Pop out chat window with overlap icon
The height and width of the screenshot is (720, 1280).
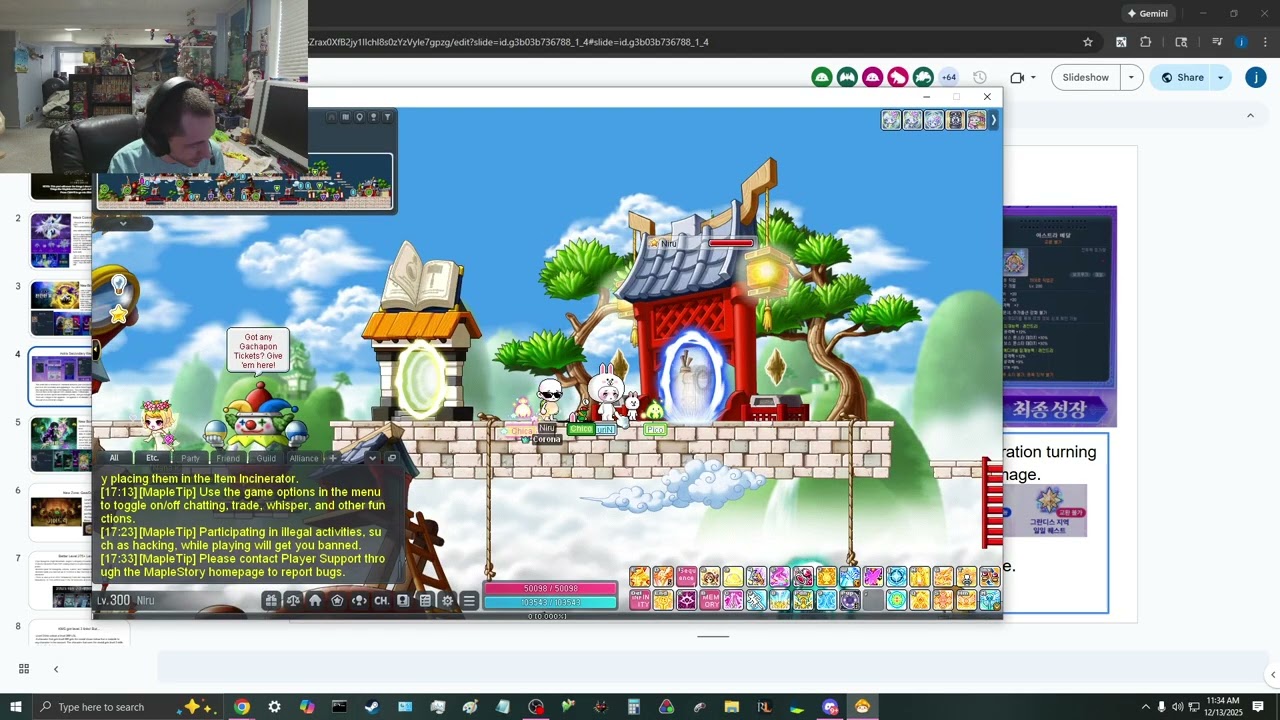pyautogui.click(x=392, y=458)
